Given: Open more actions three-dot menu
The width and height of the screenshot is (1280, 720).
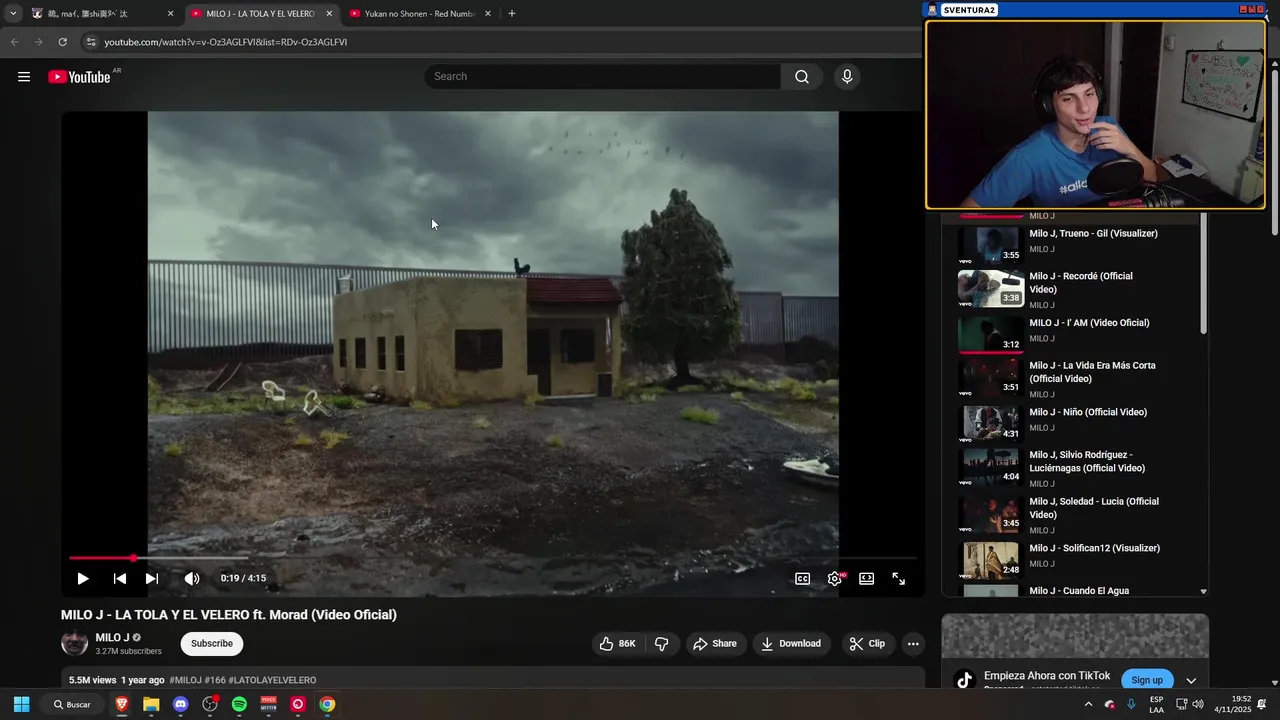Looking at the screenshot, I should pos(913,644).
